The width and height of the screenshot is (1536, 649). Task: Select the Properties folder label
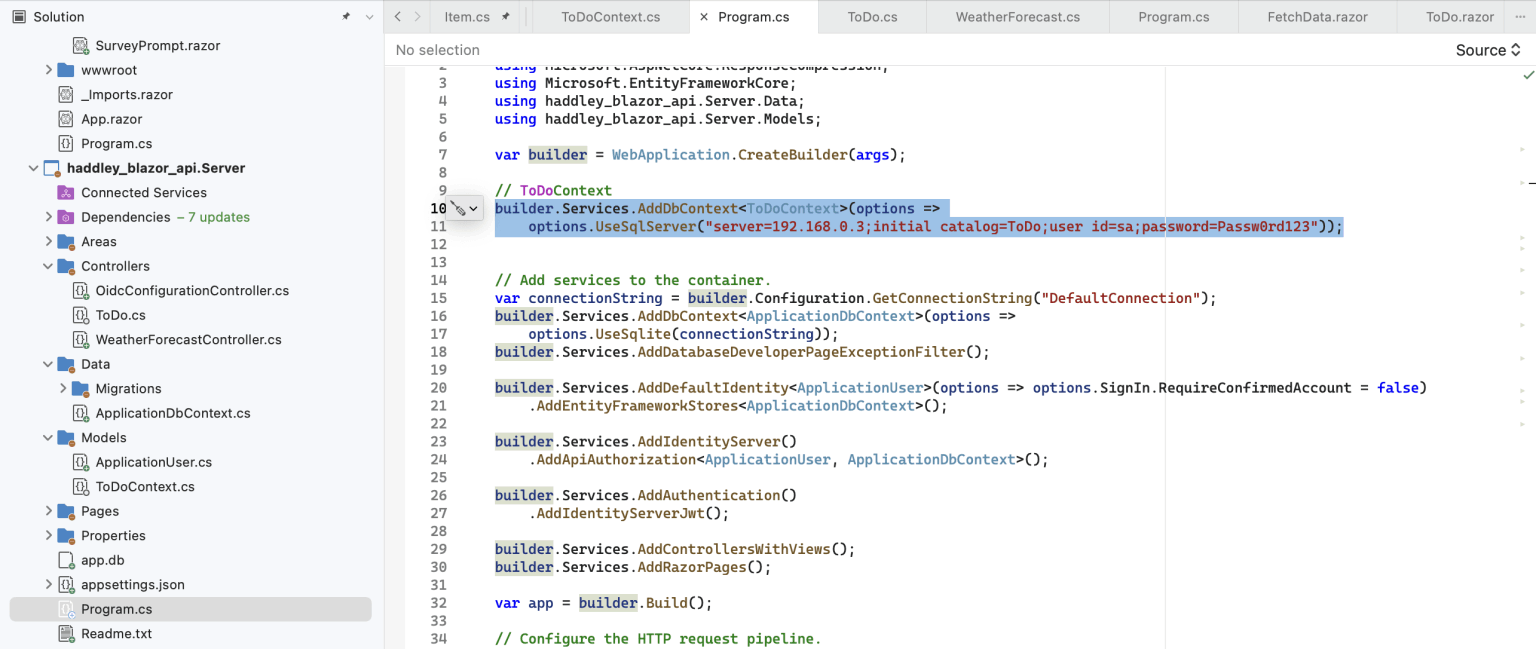click(113, 535)
